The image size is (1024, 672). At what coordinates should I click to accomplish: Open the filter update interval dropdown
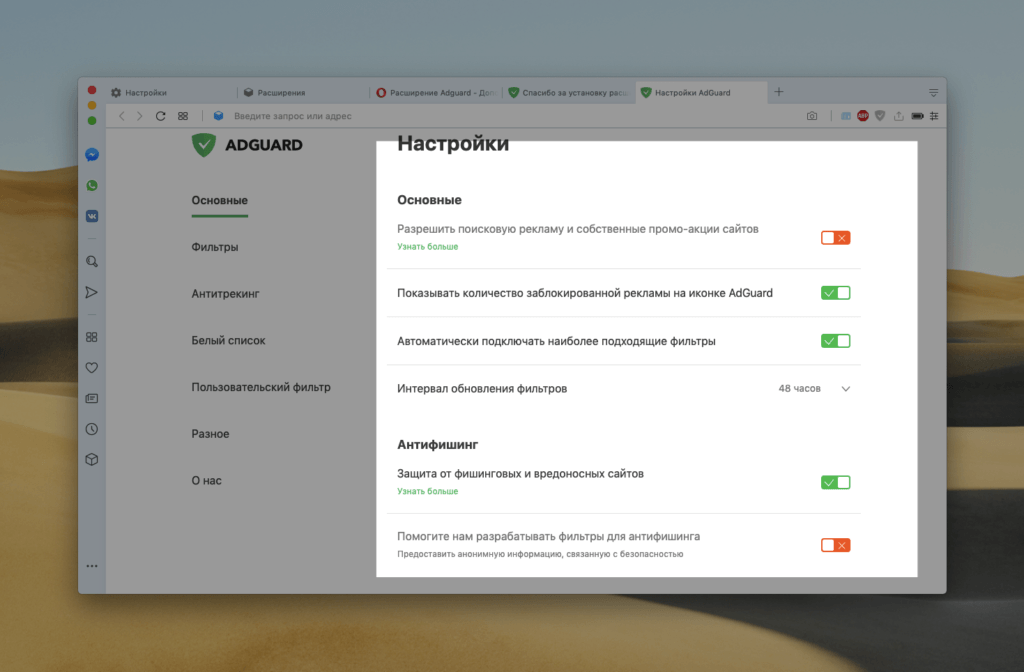coord(814,389)
